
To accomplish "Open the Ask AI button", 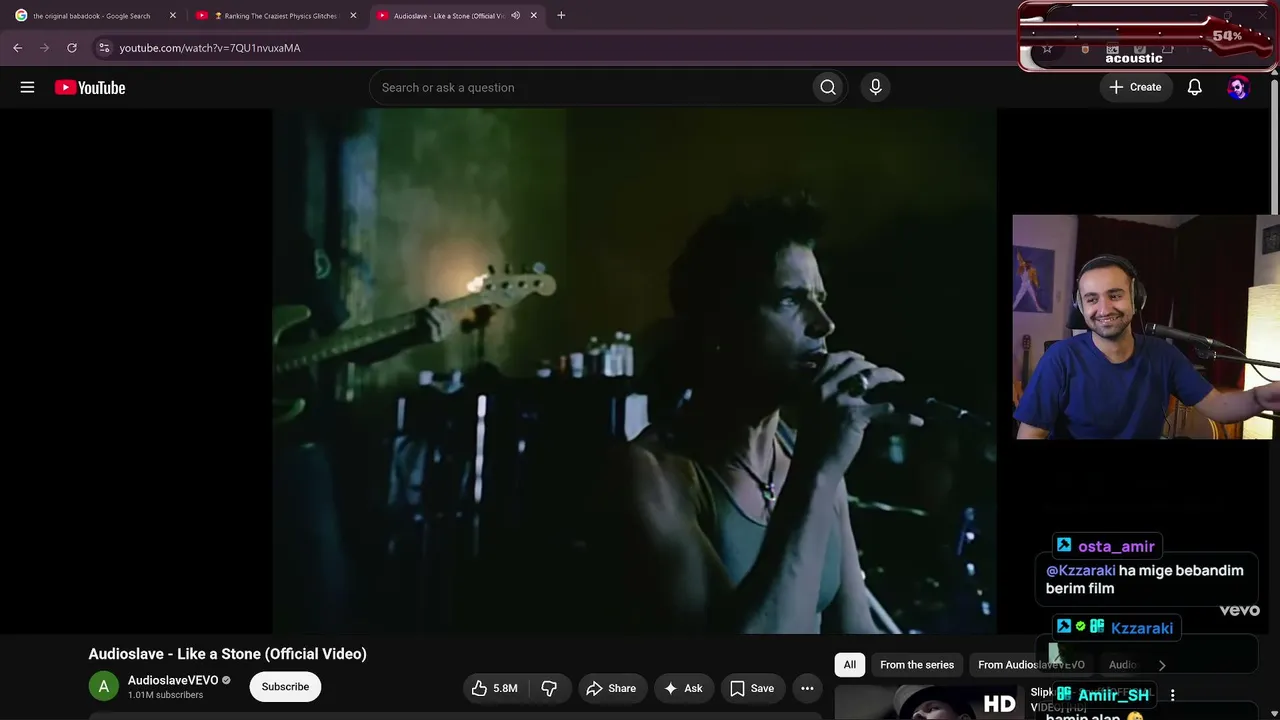I will (683, 688).
